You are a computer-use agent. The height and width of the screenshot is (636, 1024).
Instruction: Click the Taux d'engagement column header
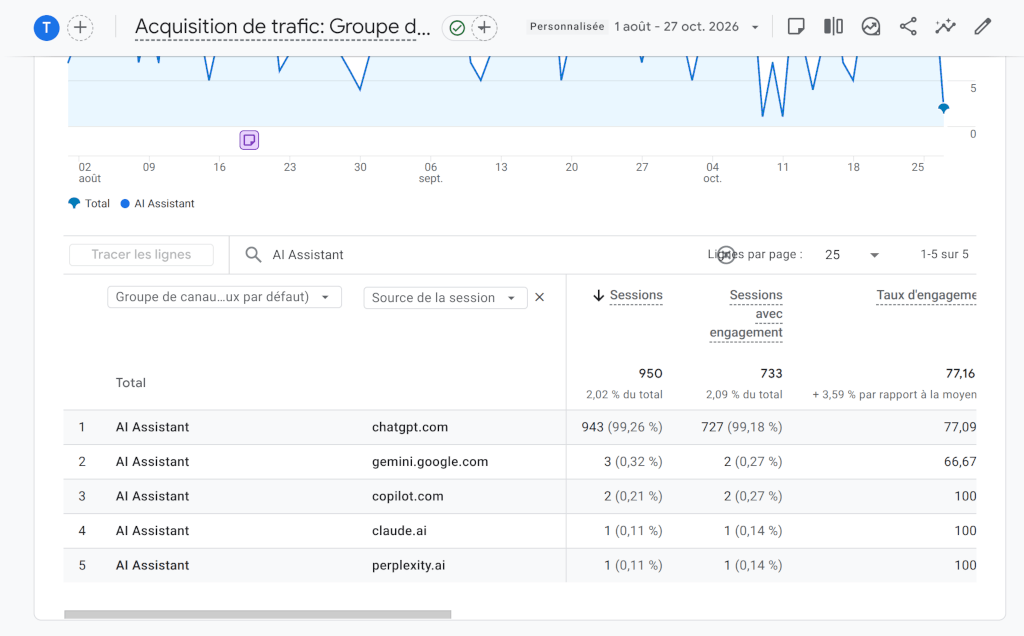click(926, 295)
